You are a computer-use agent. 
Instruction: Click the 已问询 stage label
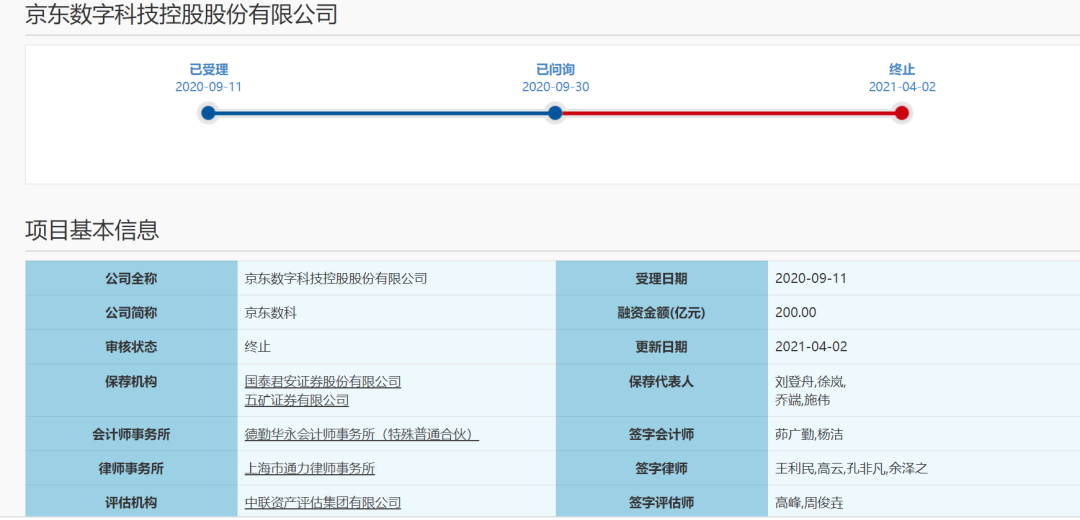[x=555, y=70]
